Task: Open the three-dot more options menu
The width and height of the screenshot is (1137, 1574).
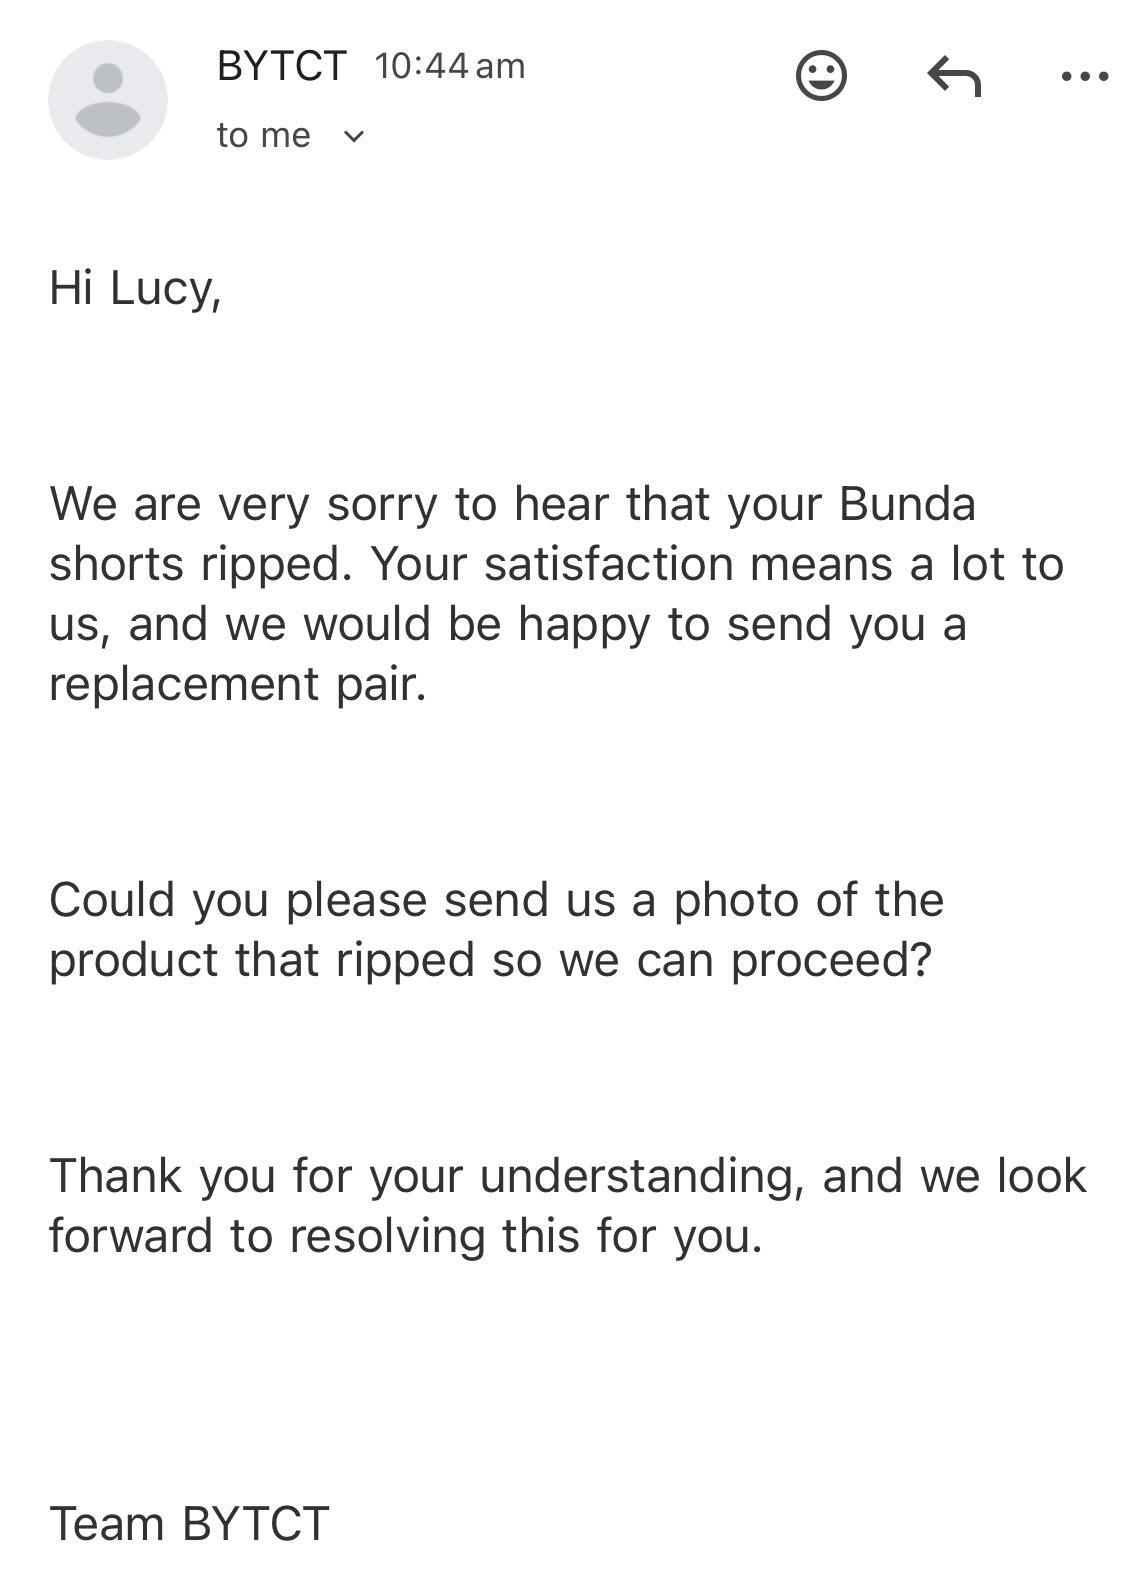Action: pyautogui.click(x=1084, y=76)
